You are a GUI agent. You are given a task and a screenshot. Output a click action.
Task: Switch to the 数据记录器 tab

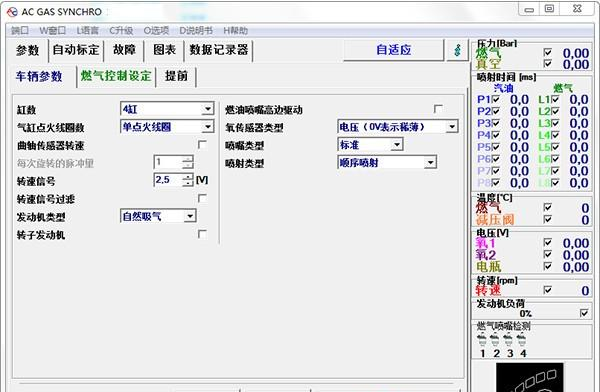click(x=219, y=50)
